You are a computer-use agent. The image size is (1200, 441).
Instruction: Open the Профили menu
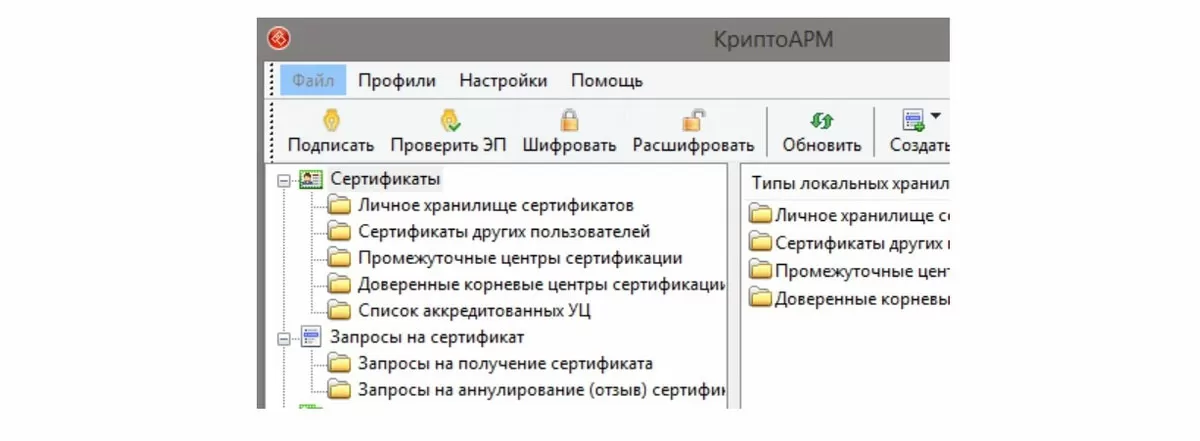397,81
